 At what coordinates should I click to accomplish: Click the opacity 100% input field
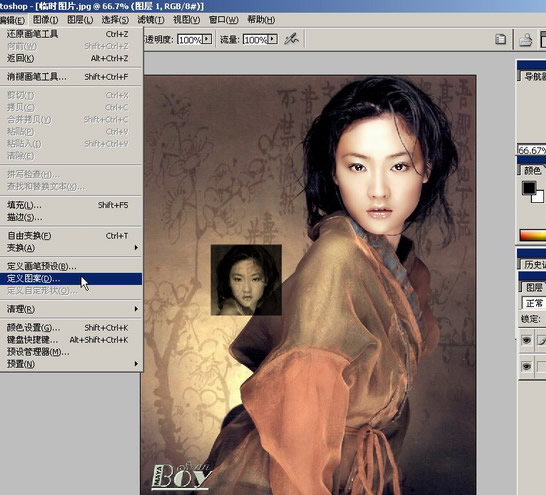pyautogui.click(x=190, y=39)
